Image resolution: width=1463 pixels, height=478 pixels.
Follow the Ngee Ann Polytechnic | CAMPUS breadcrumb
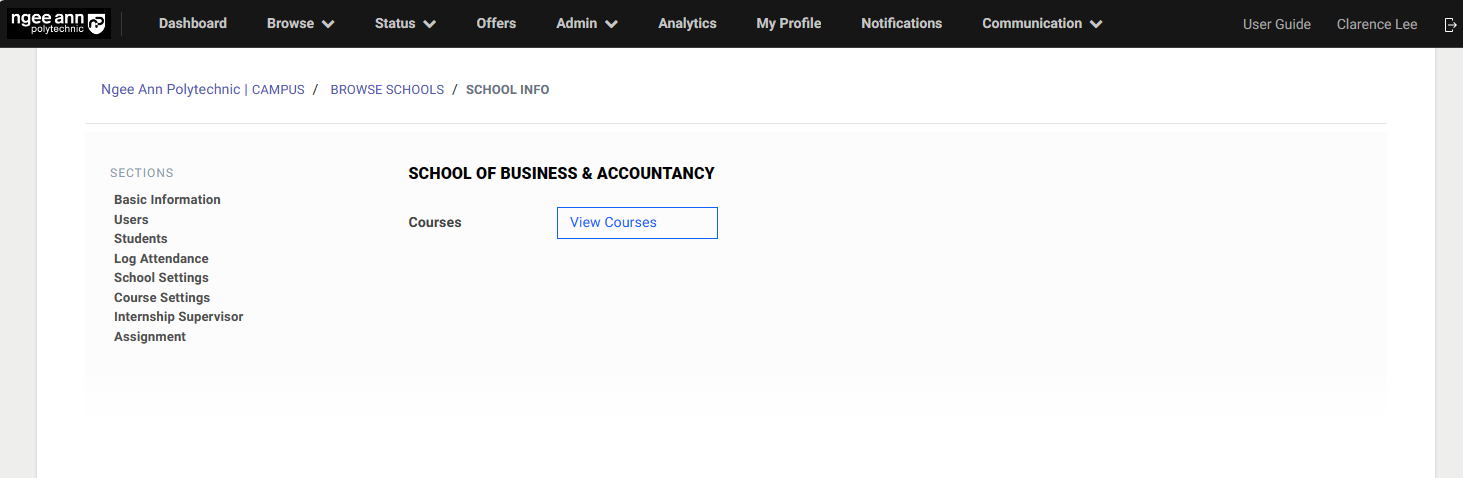(202, 90)
